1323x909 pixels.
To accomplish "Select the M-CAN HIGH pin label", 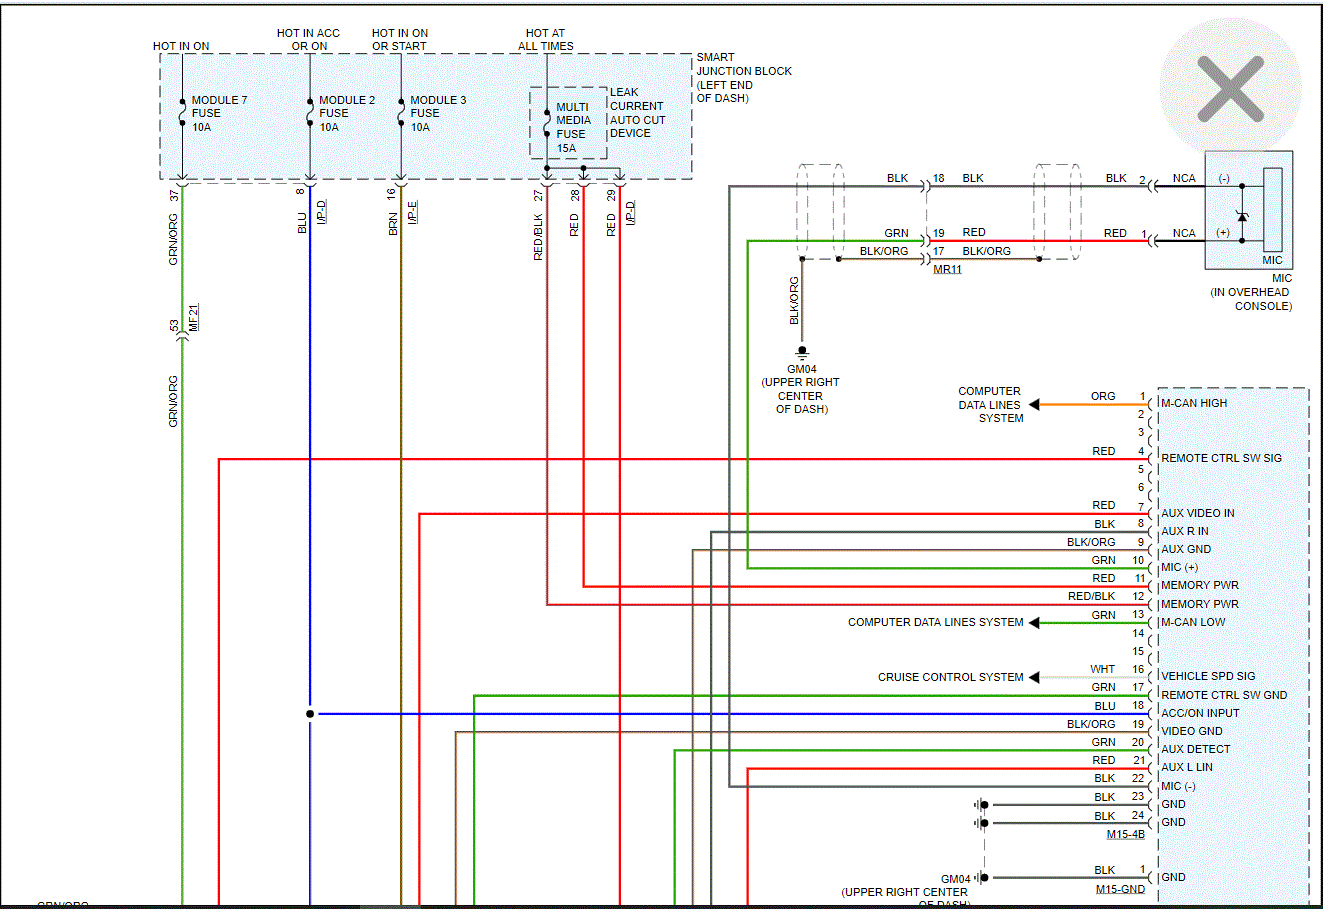I will 1194,403.
